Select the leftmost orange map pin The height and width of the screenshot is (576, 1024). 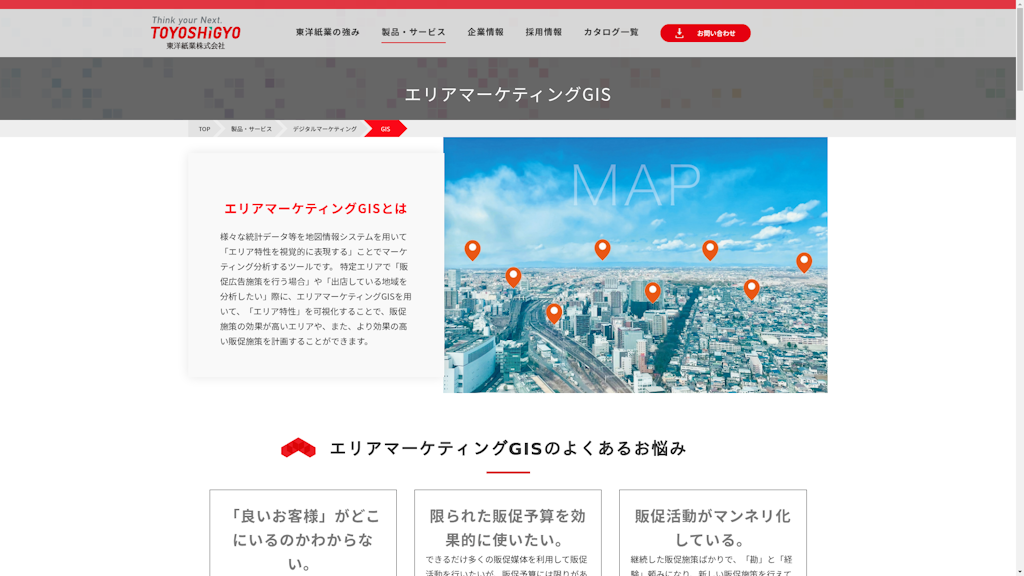(472, 249)
